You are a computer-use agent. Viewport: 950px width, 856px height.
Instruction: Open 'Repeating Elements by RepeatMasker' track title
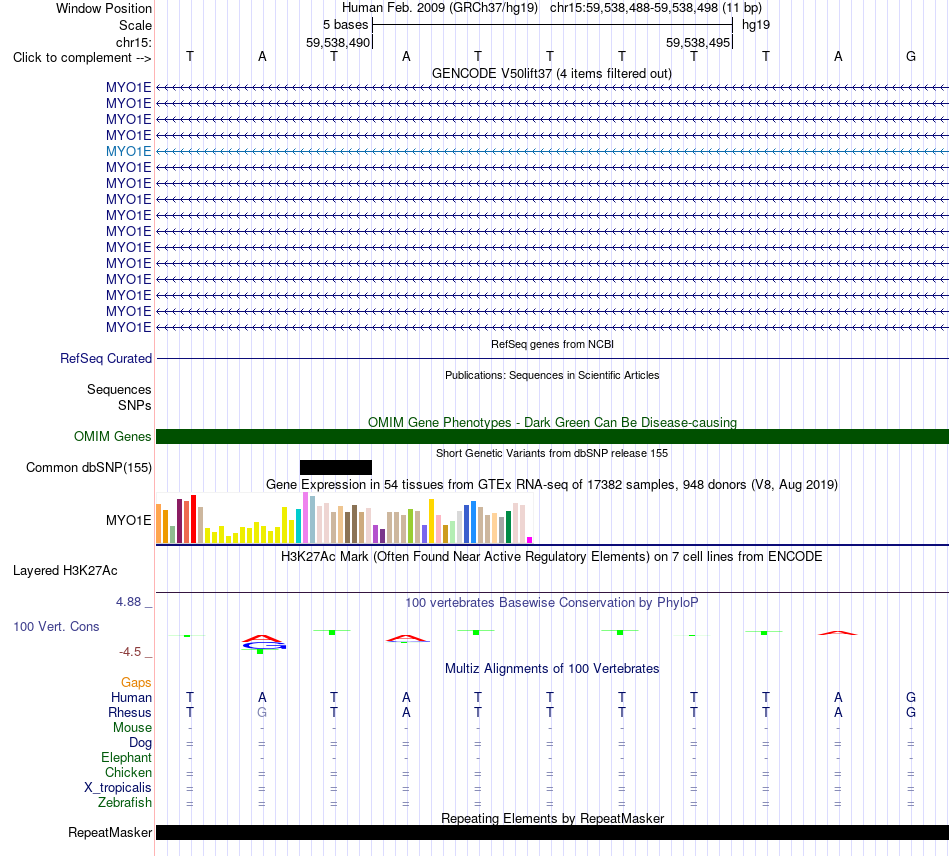(x=552, y=818)
